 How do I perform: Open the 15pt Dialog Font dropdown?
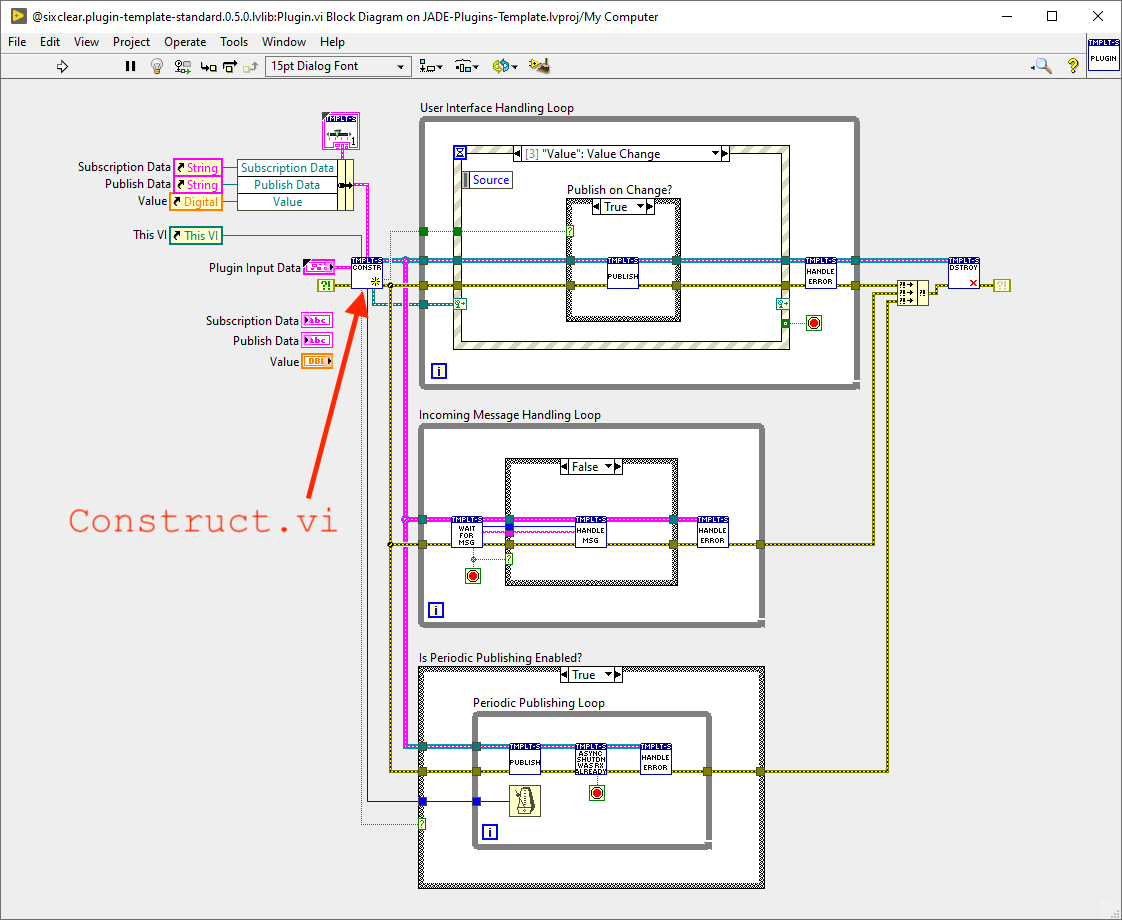coord(337,66)
